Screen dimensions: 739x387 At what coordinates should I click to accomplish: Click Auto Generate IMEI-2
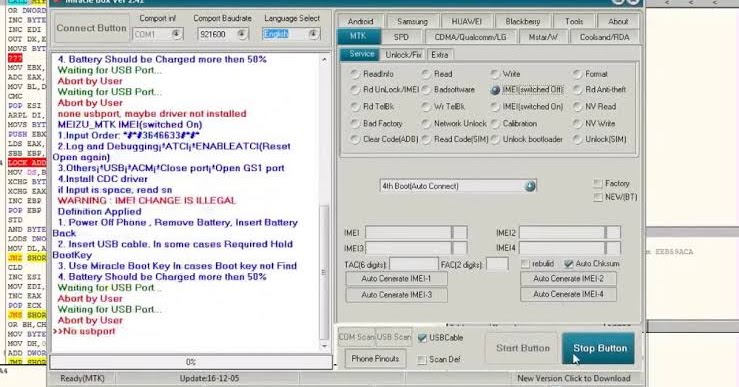coord(568,279)
